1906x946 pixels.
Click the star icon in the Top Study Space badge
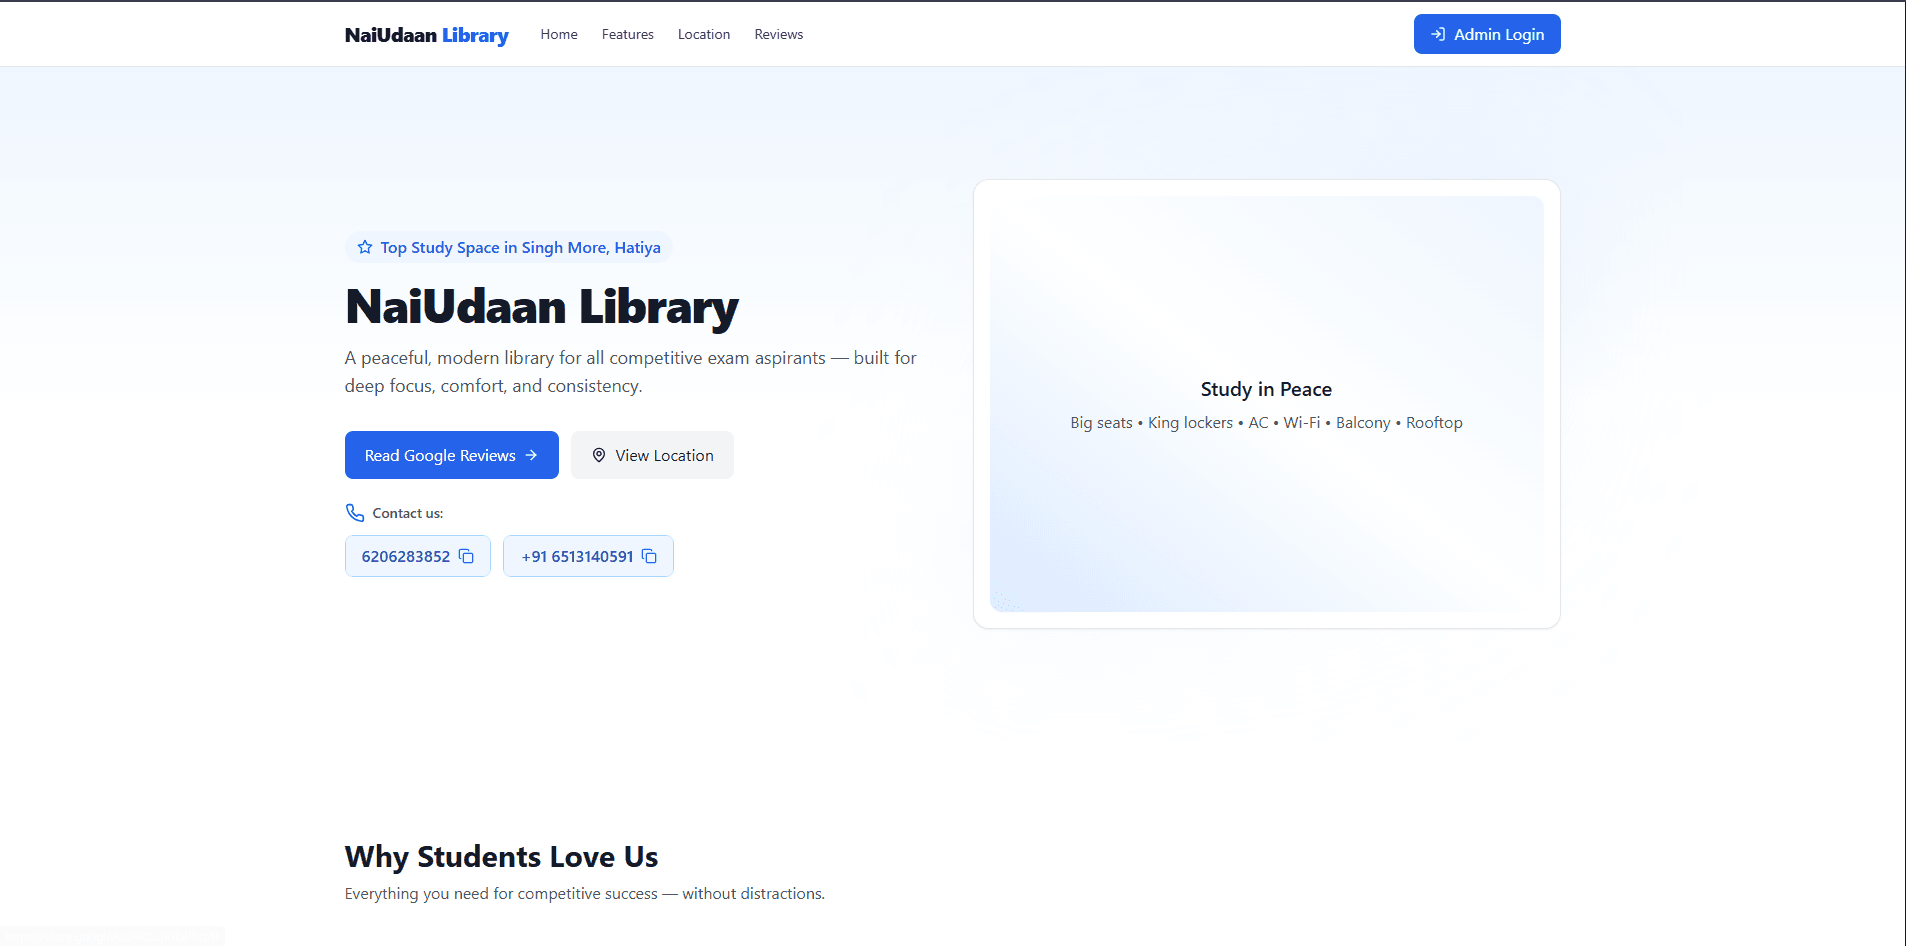[x=363, y=247]
